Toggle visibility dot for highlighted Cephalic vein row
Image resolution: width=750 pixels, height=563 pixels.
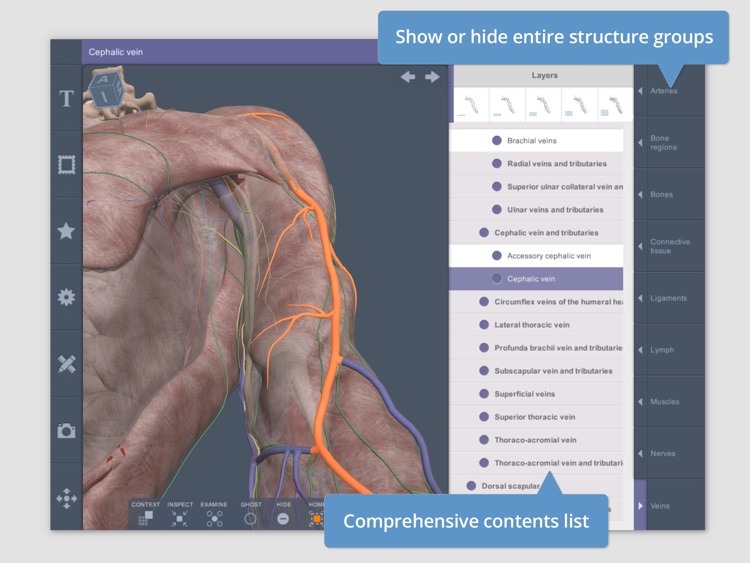coord(496,278)
